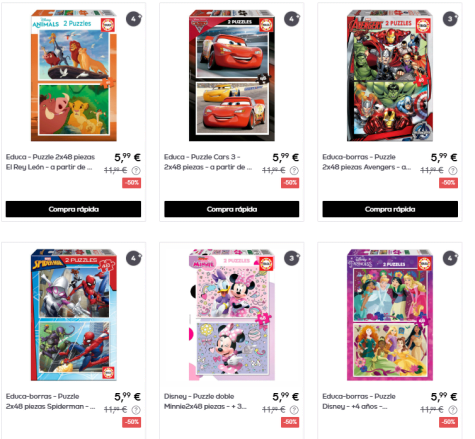The image size is (475, 439).
Task: Open Cars 3 puzzle product image
Action: click(232, 76)
